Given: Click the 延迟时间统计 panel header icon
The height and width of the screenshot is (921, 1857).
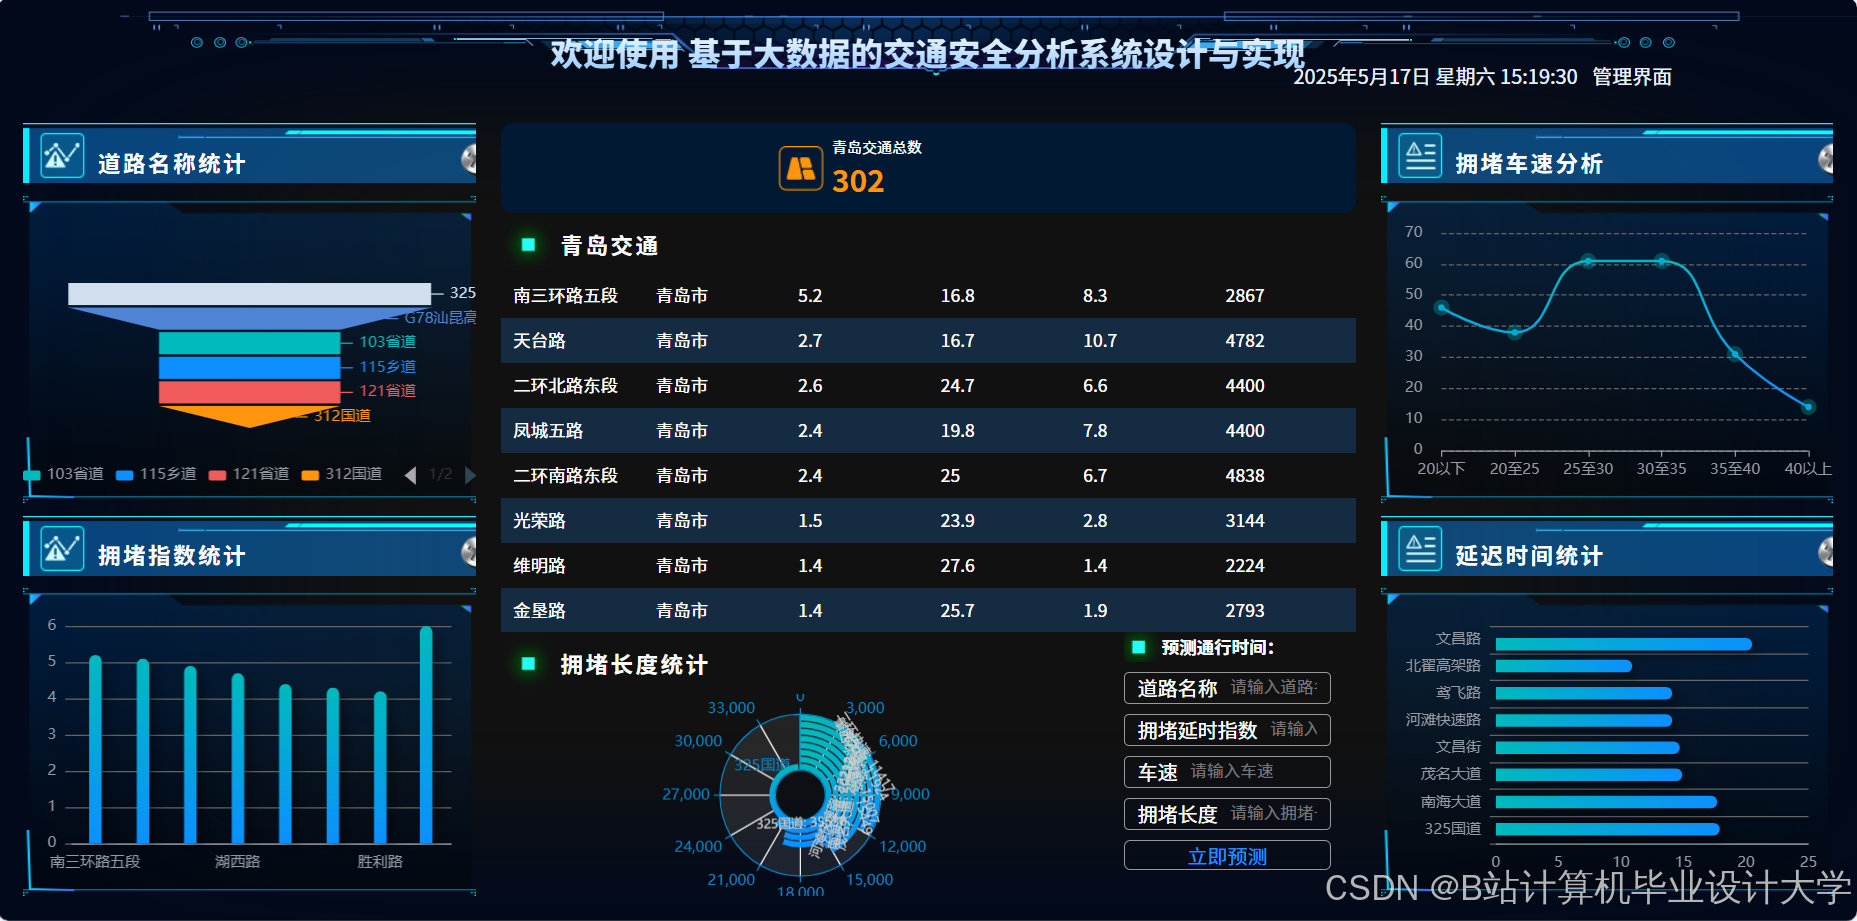Looking at the screenshot, I should coord(1419,548).
